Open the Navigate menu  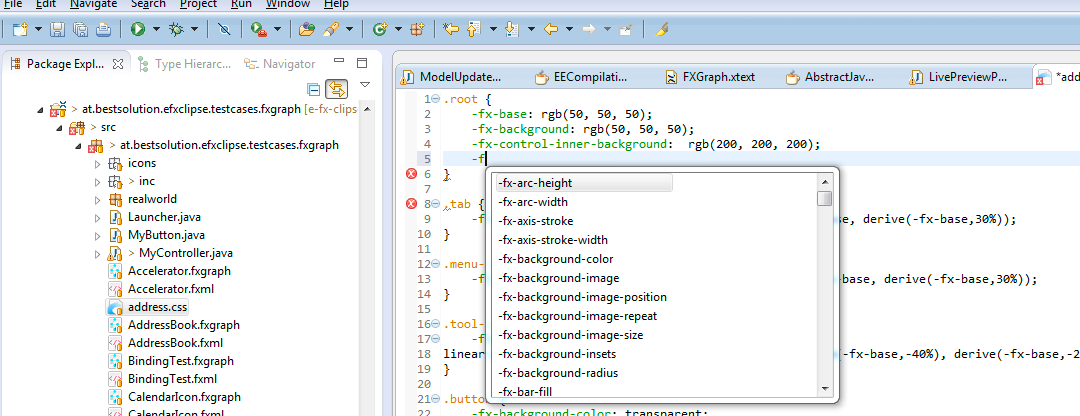(x=93, y=4)
